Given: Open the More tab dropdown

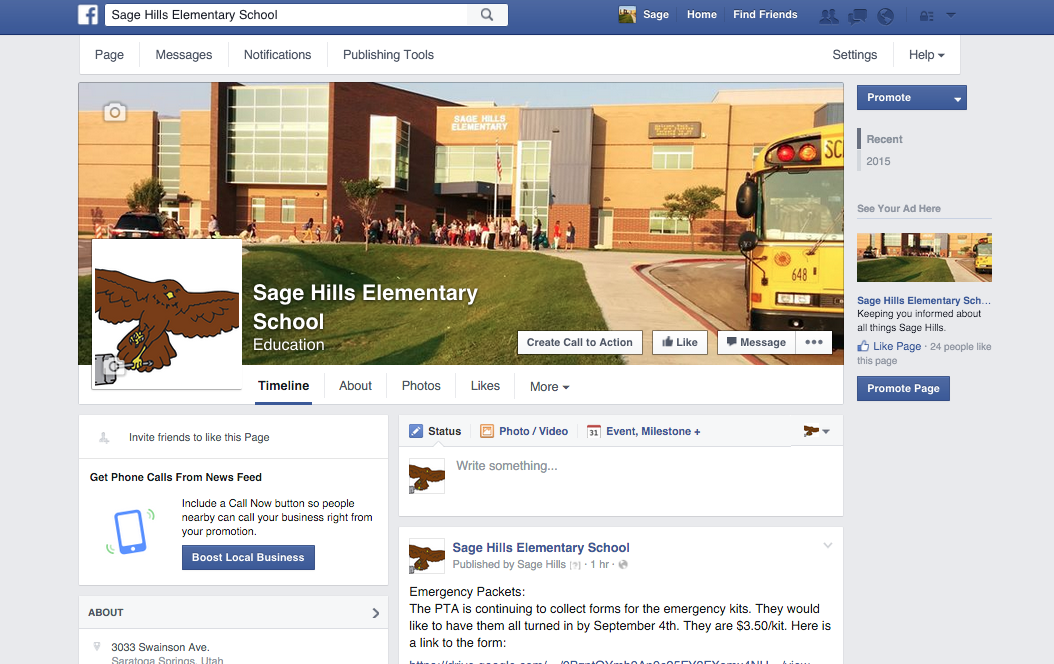Looking at the screenshot, I should [549, 386].
